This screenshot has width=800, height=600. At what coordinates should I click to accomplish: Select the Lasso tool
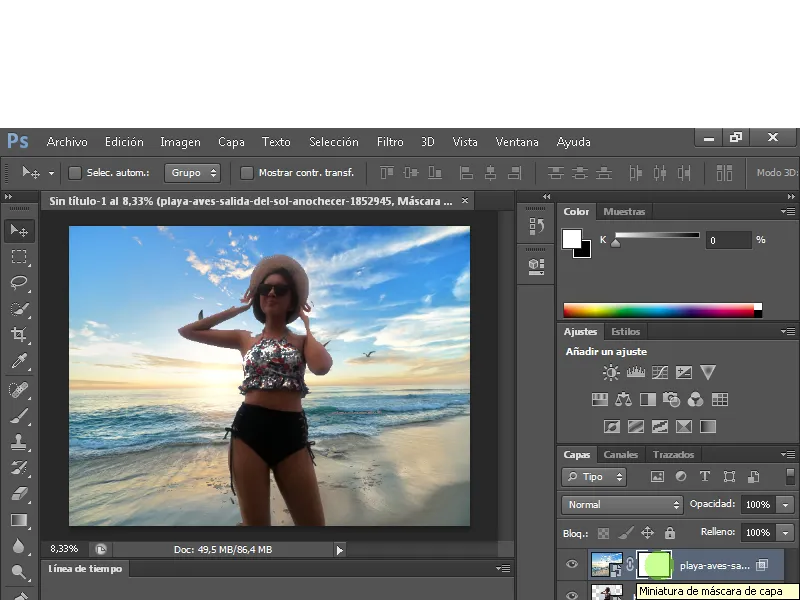coord(19,283)
